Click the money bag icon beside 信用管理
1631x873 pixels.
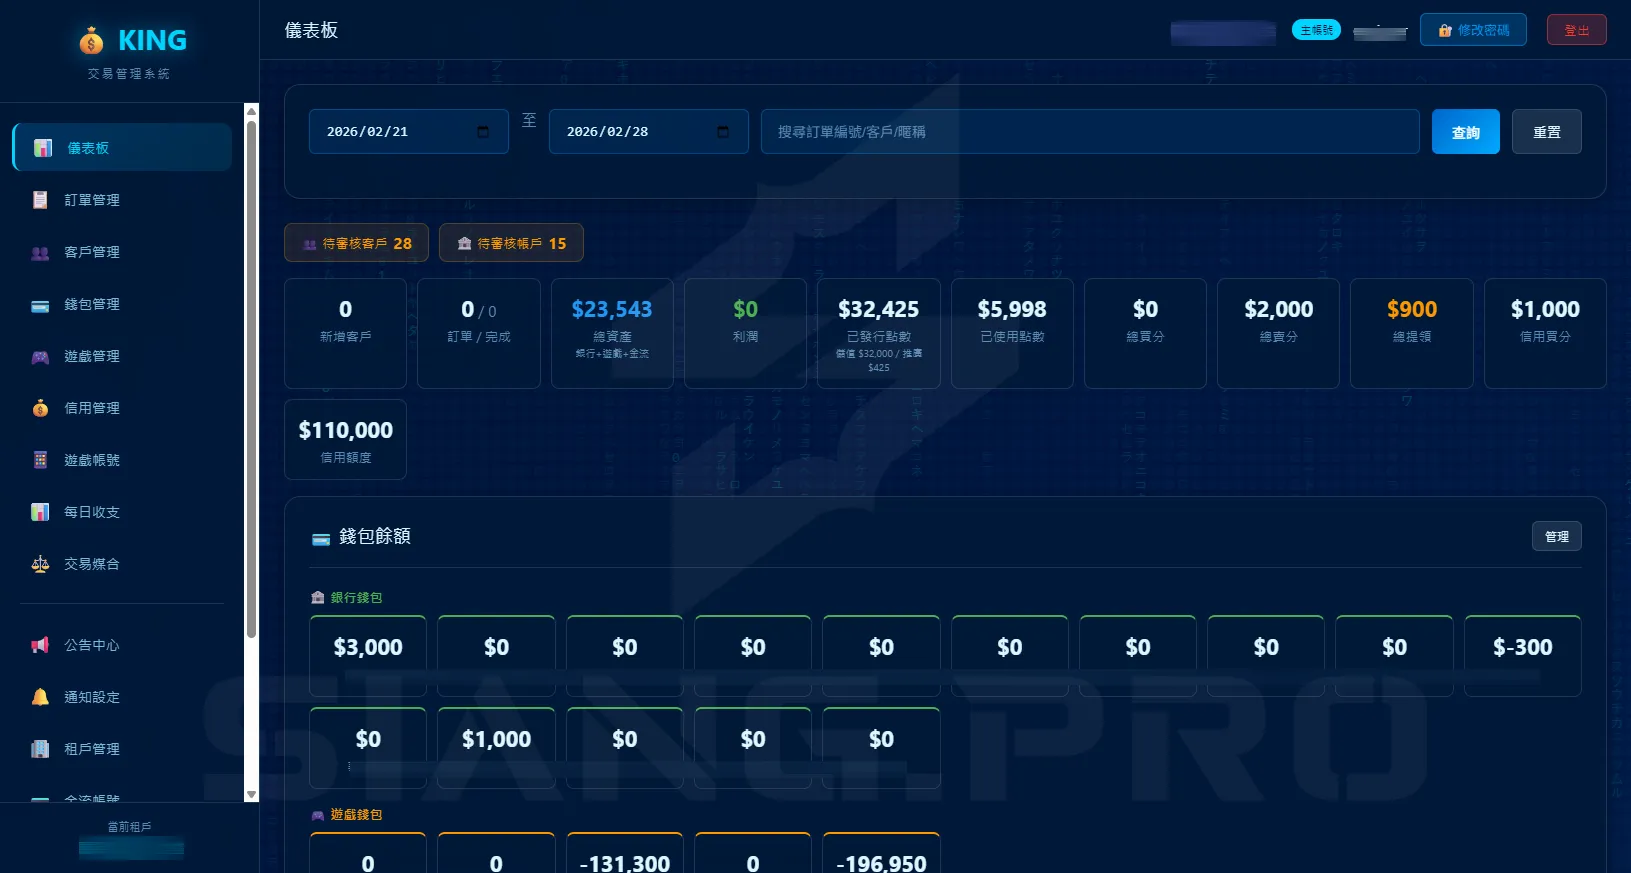click(x=40, y=408)
